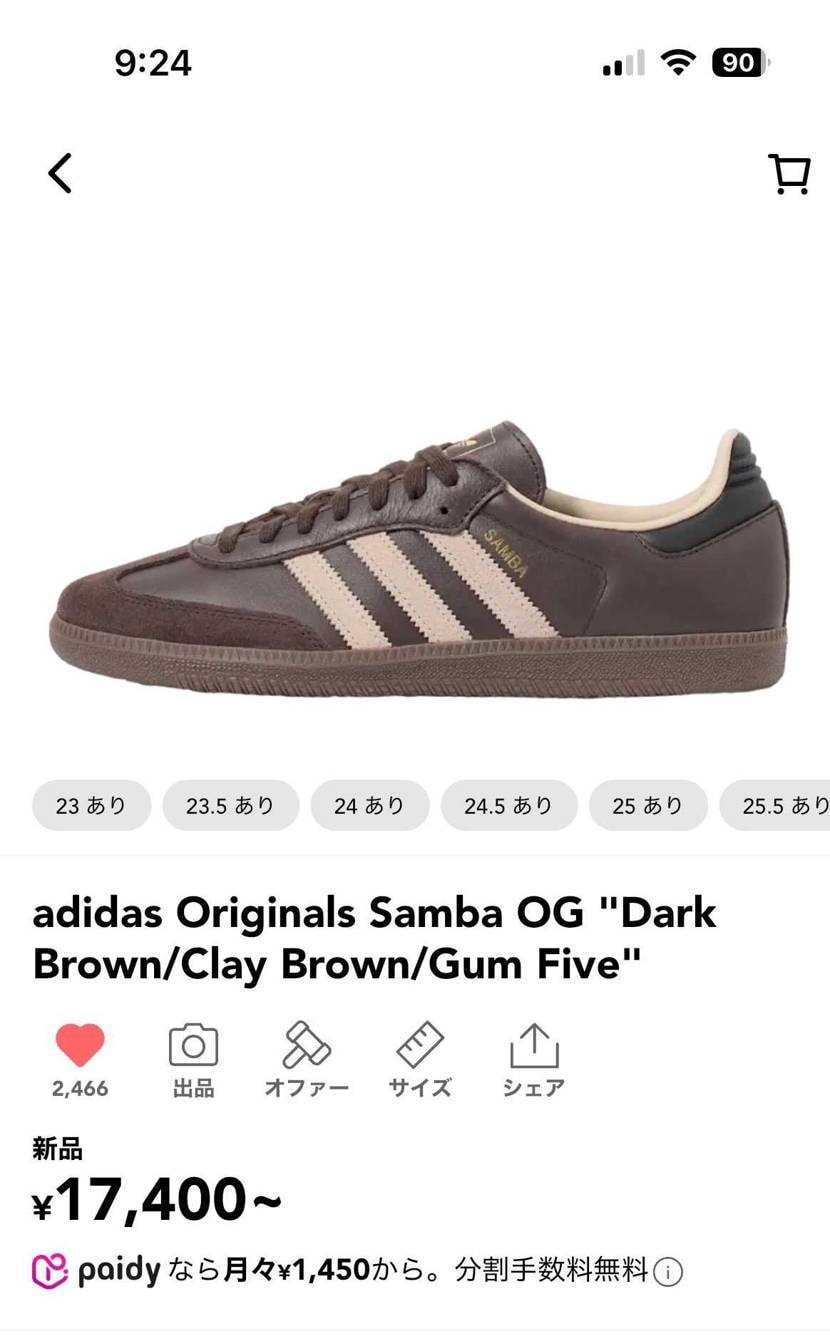Tap the ¥17,400~ new item price

click(157, 1201)
